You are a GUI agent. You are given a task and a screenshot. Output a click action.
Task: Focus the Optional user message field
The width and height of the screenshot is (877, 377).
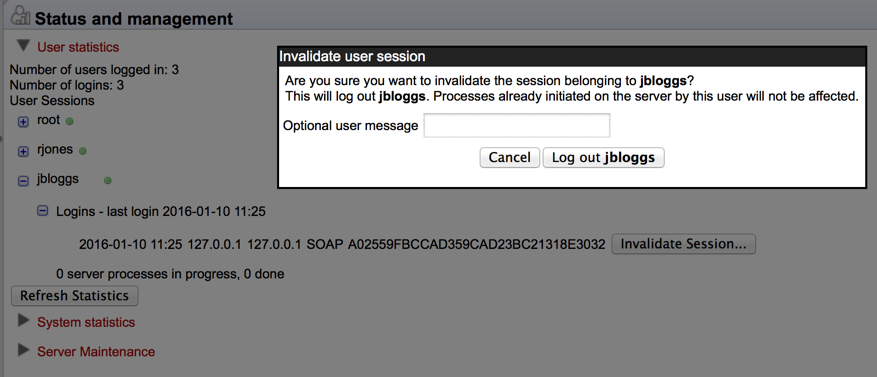(517, 126)
